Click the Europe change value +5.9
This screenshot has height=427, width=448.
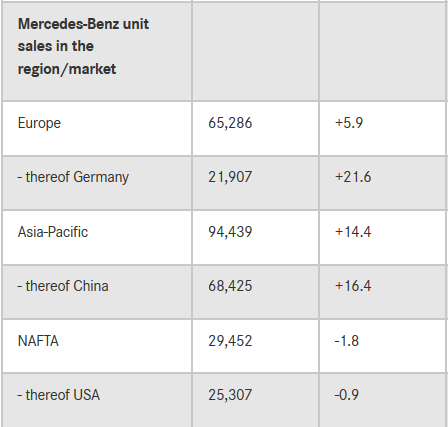(349, 123)
